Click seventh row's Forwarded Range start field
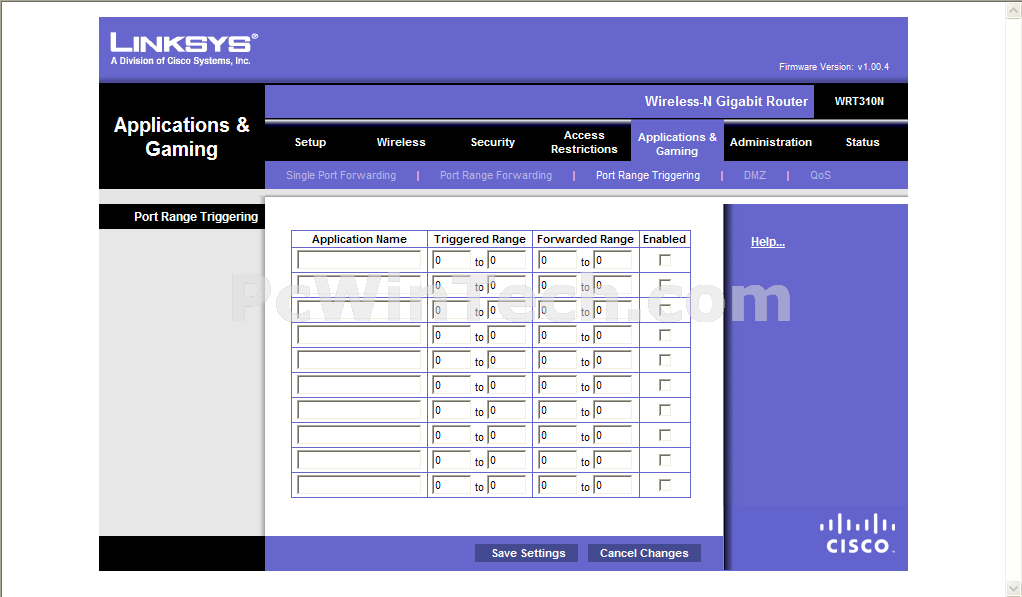The image size is (1022, 597). point(557,410)
